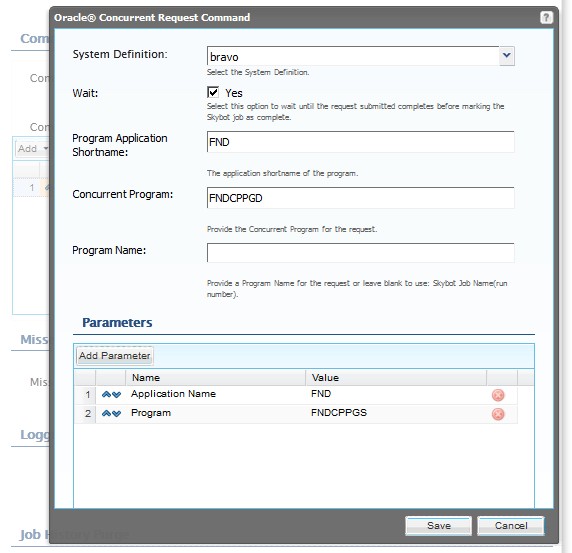
Task: Click the System Definition field showing bravo
Action: (x=353, y=56)
